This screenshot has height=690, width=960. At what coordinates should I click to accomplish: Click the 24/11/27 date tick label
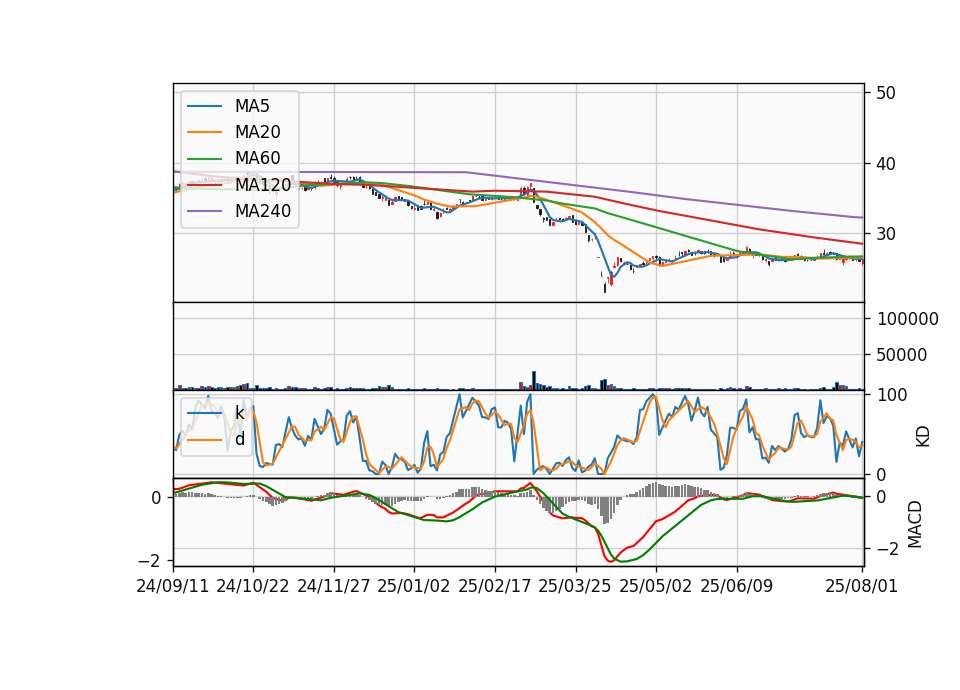pos(334,586)
